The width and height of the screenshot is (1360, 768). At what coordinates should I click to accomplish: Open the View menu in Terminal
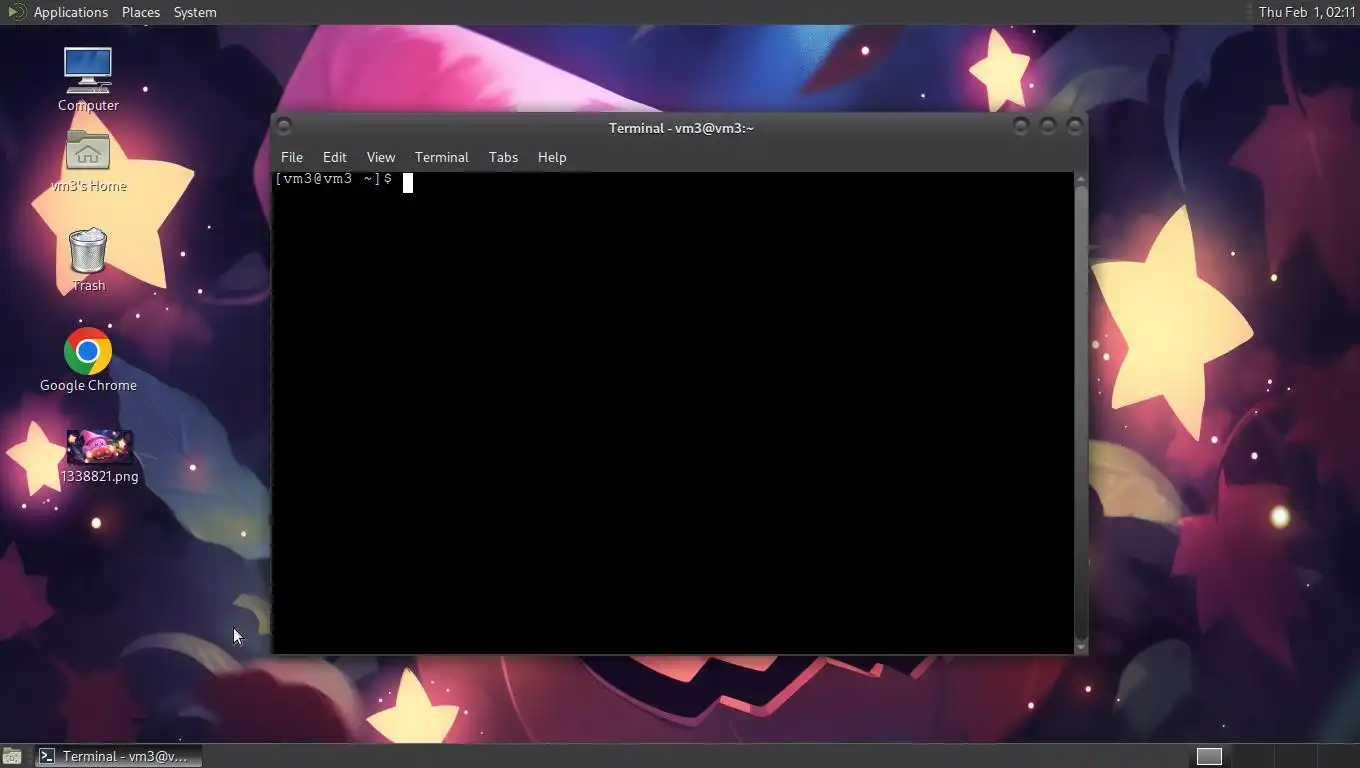click(381, 157)
